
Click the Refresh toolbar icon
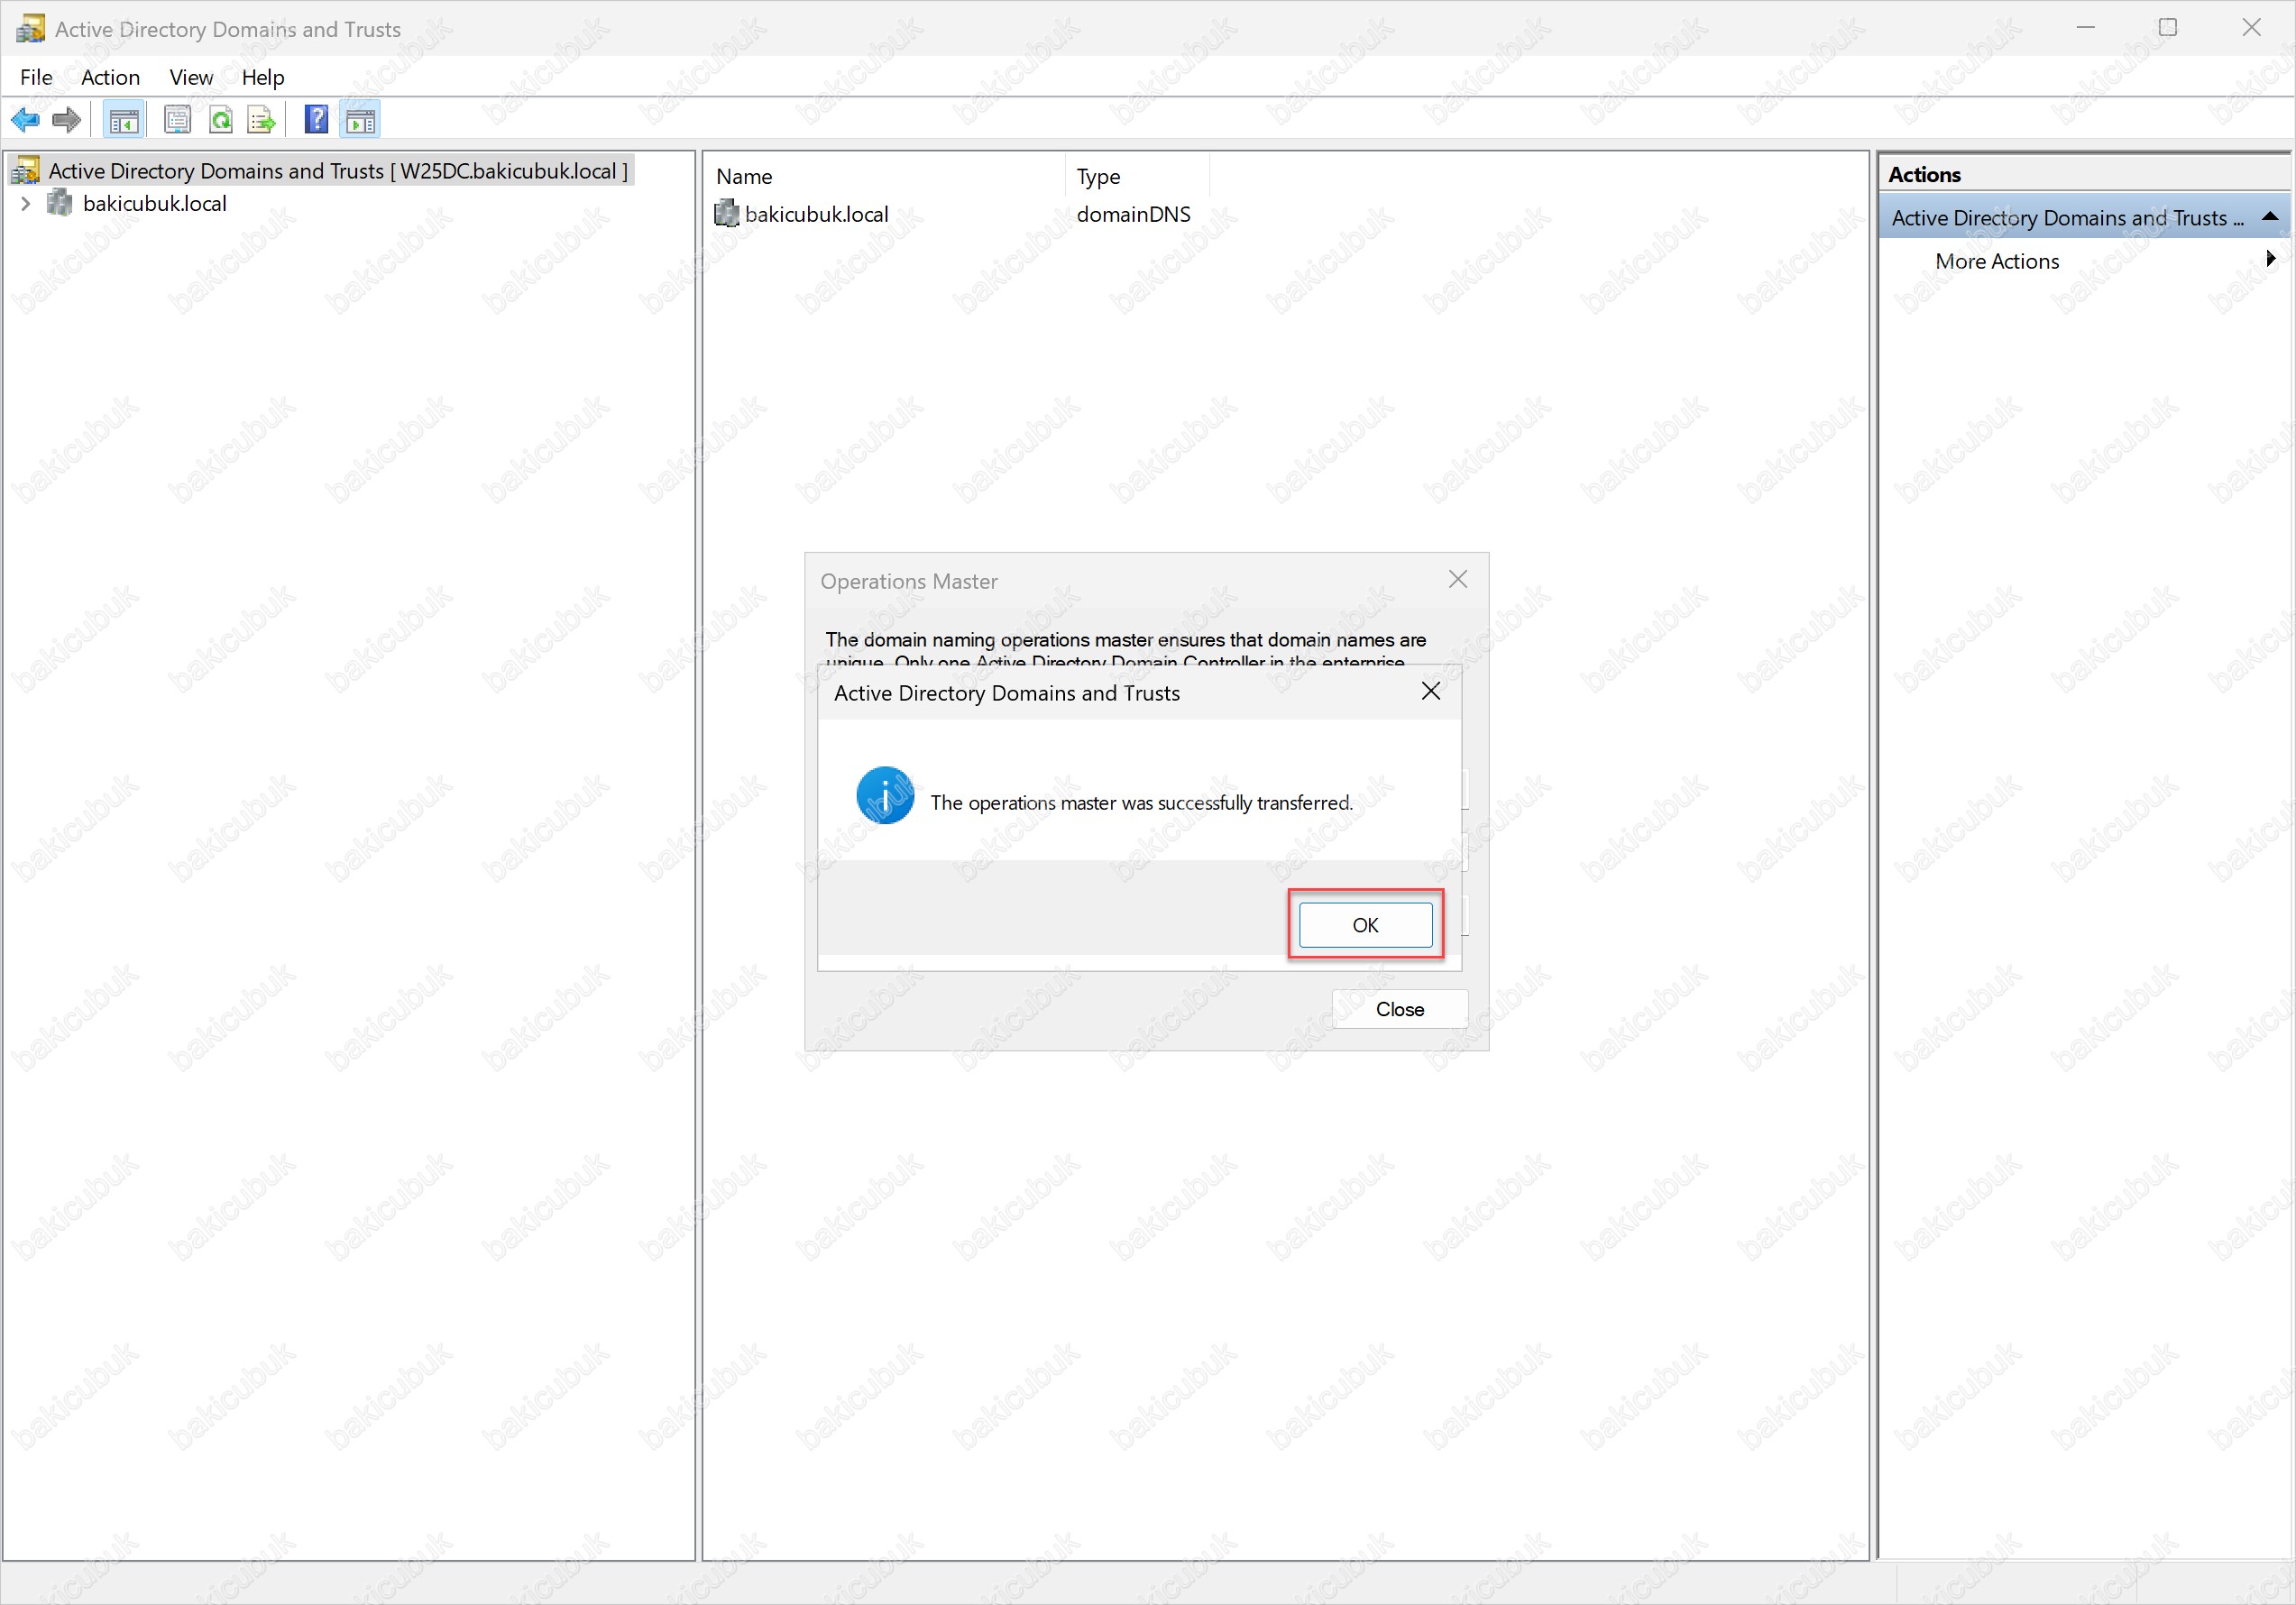220,120
